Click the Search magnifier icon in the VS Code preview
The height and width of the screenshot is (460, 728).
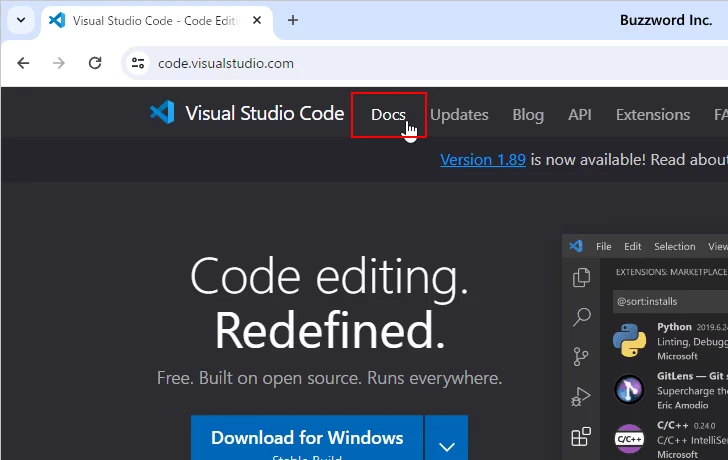click(x=581, y=317)
